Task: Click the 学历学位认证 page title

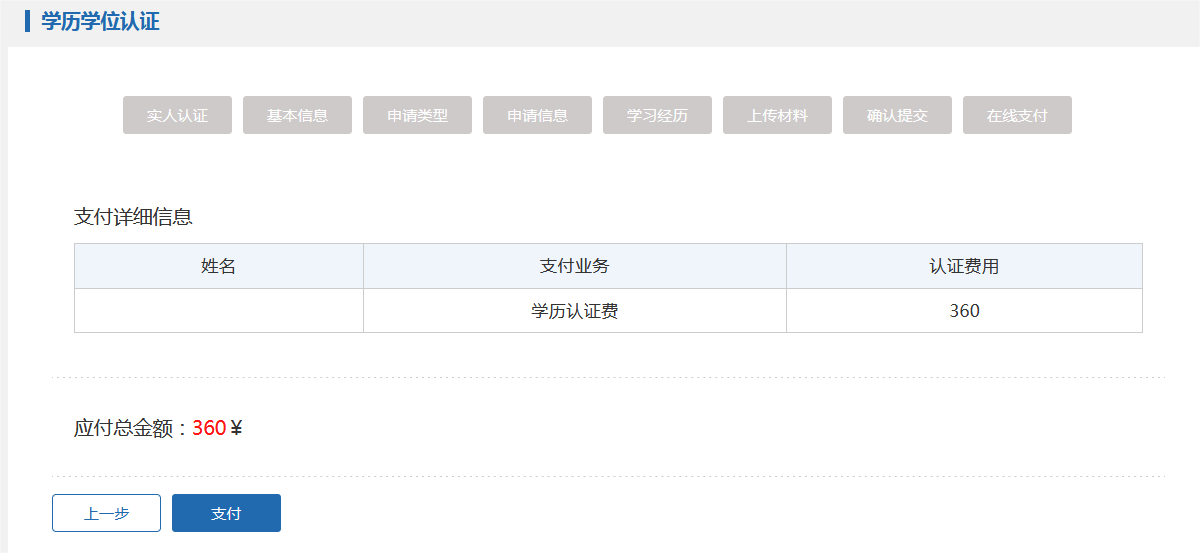Action: pos(100,21)
